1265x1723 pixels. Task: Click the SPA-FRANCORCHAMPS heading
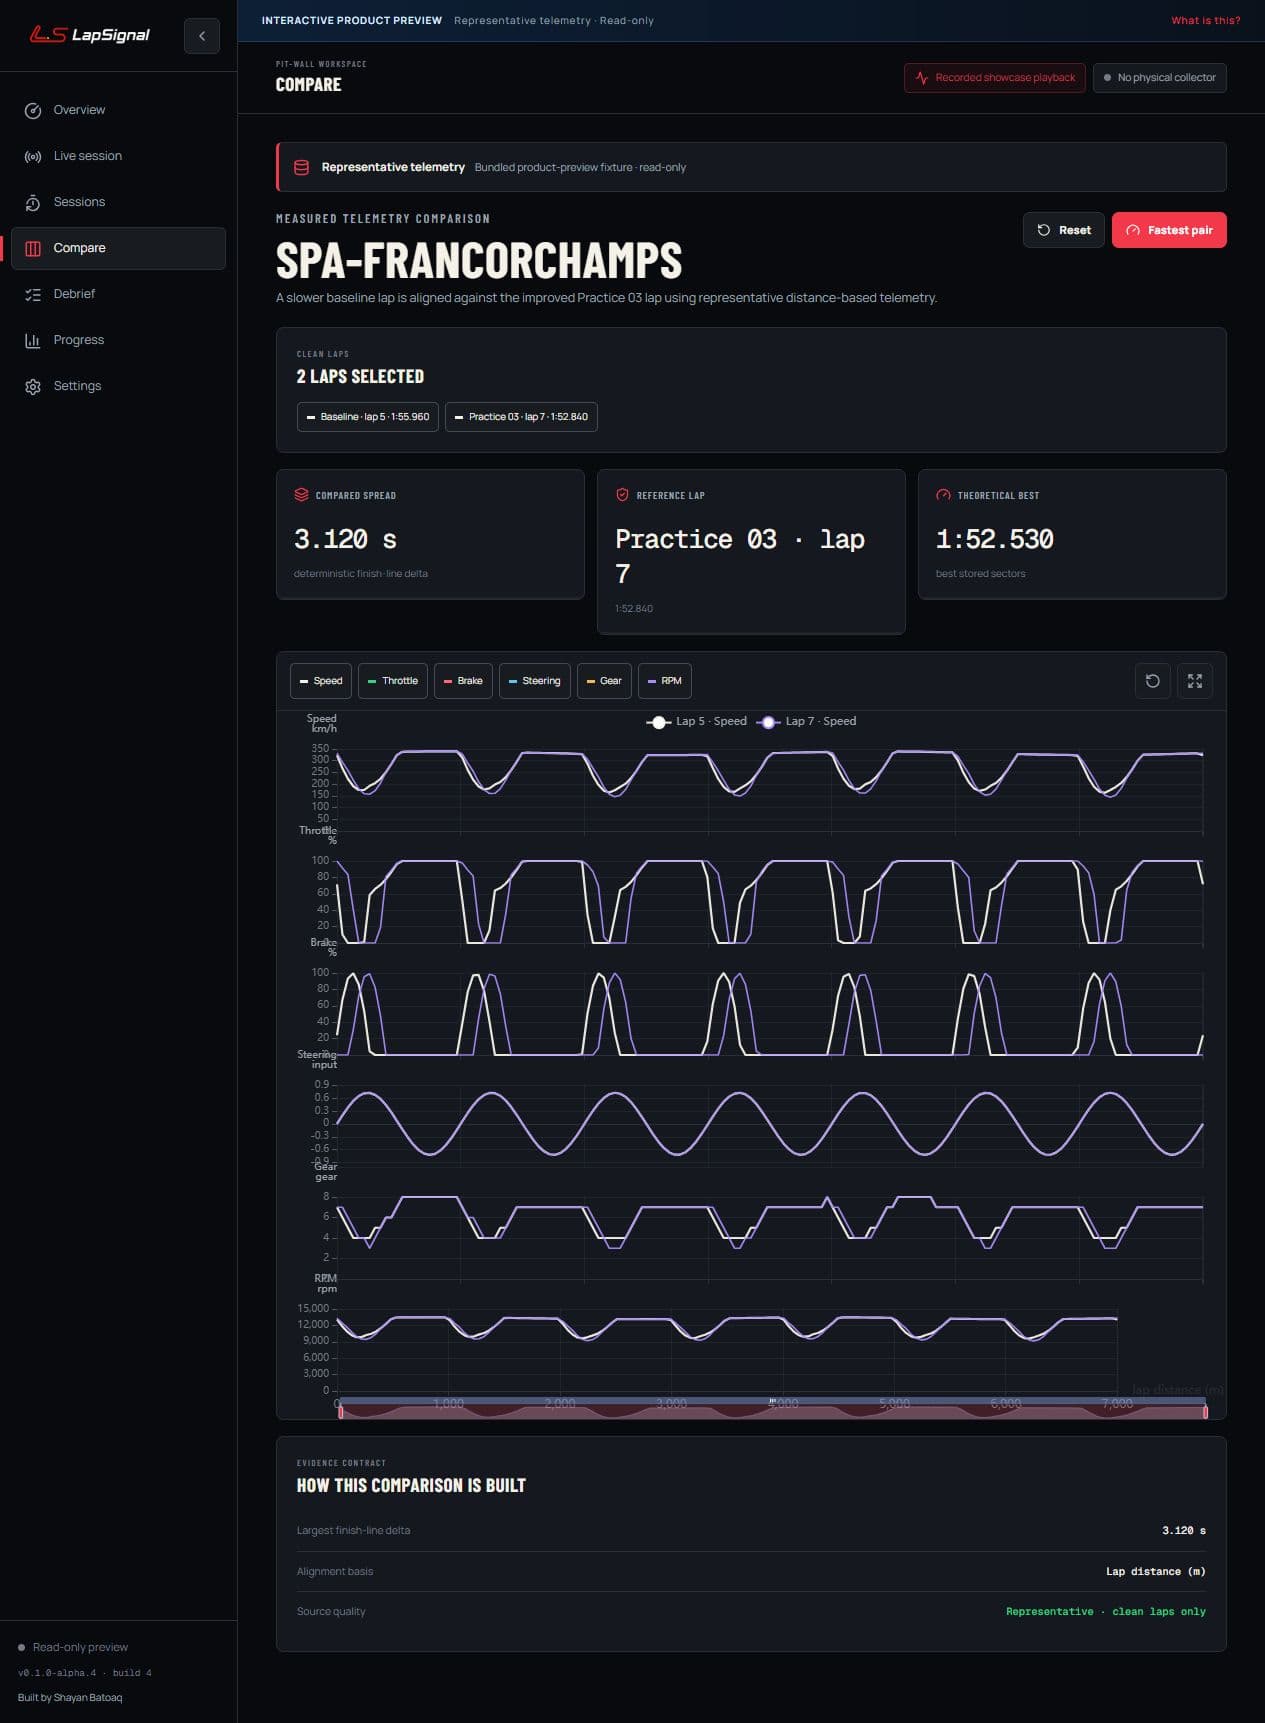(x=479, y=261)
